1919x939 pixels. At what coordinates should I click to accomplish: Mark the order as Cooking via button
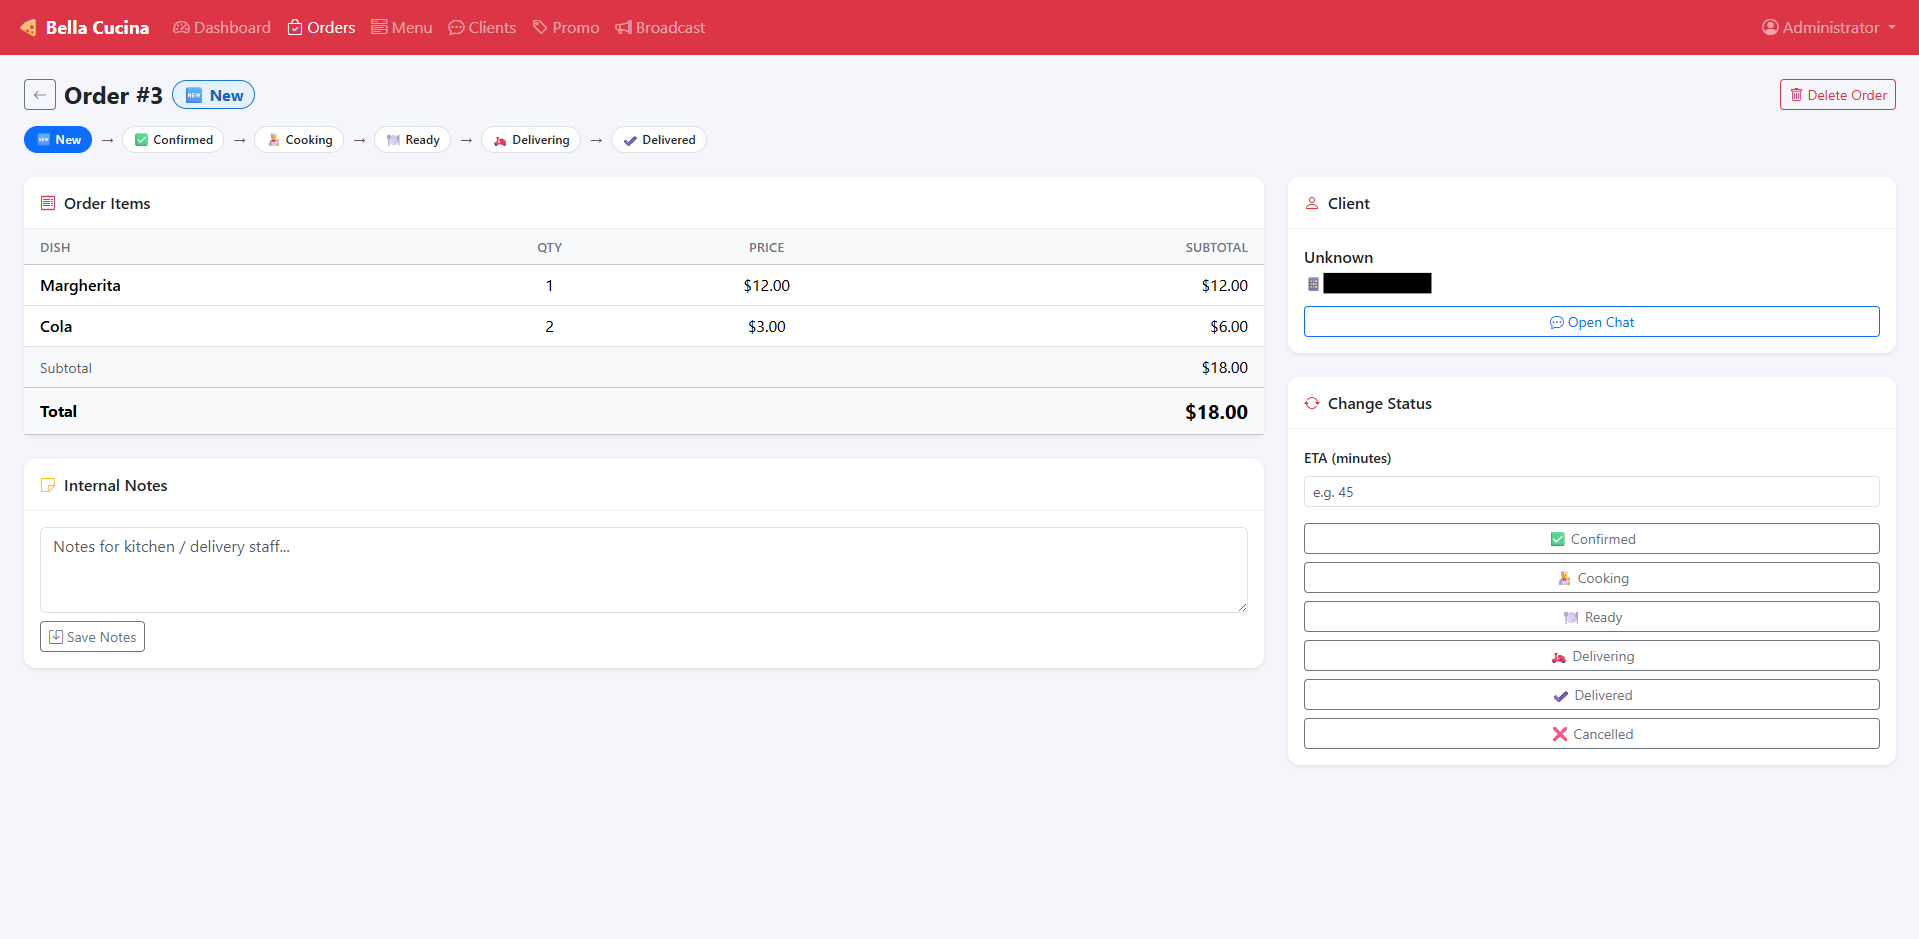[x=1591, y=578]
